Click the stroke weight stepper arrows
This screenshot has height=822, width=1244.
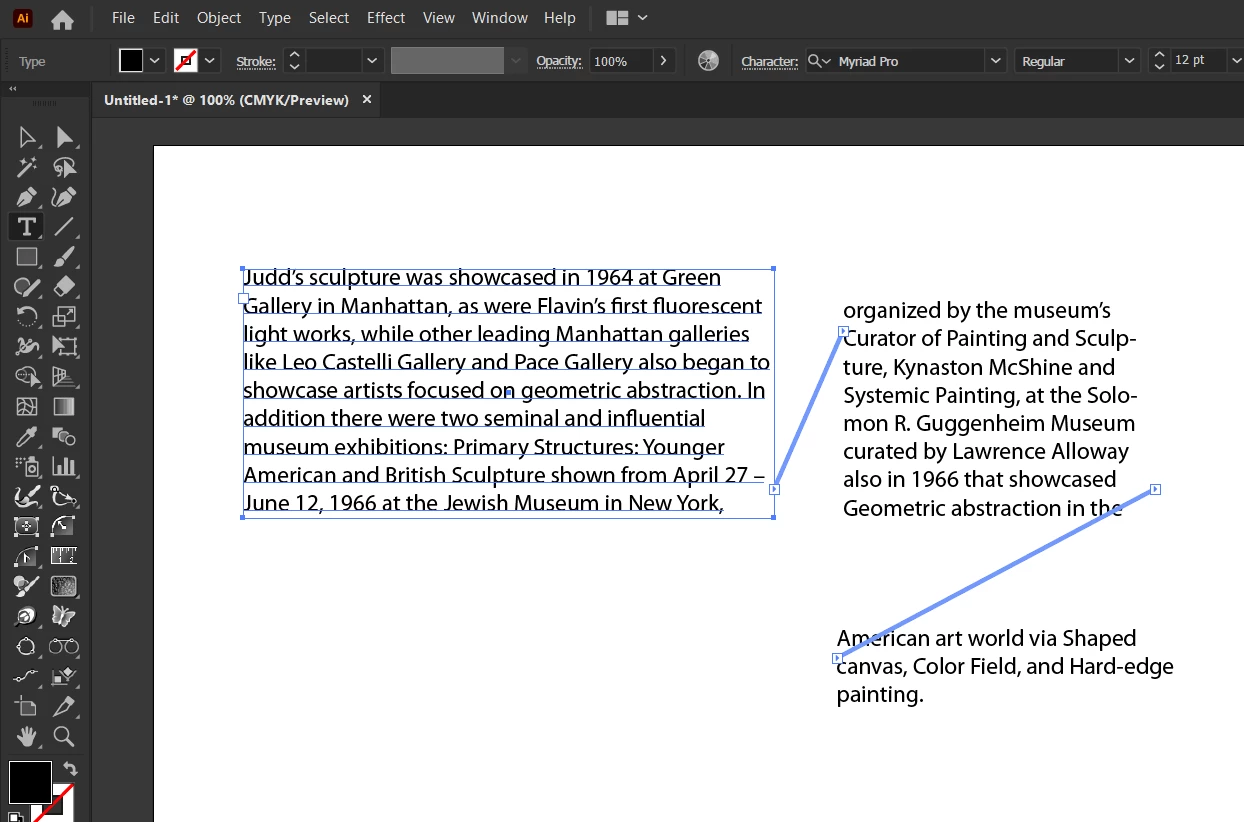[x=294, y=61]
